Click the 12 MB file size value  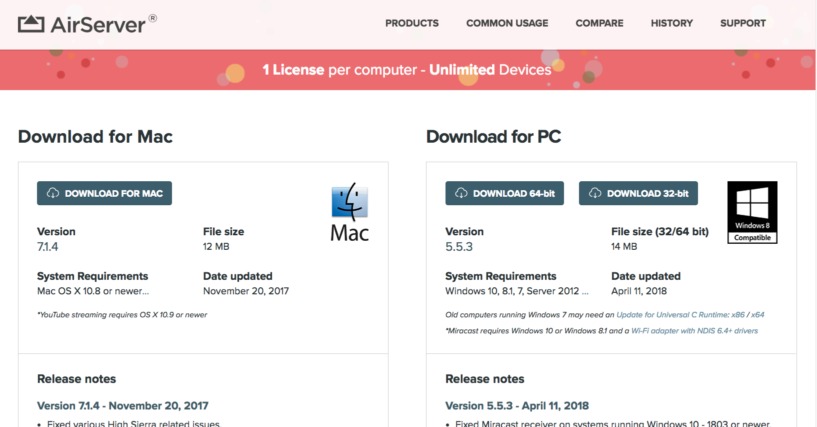click(216, 246)
